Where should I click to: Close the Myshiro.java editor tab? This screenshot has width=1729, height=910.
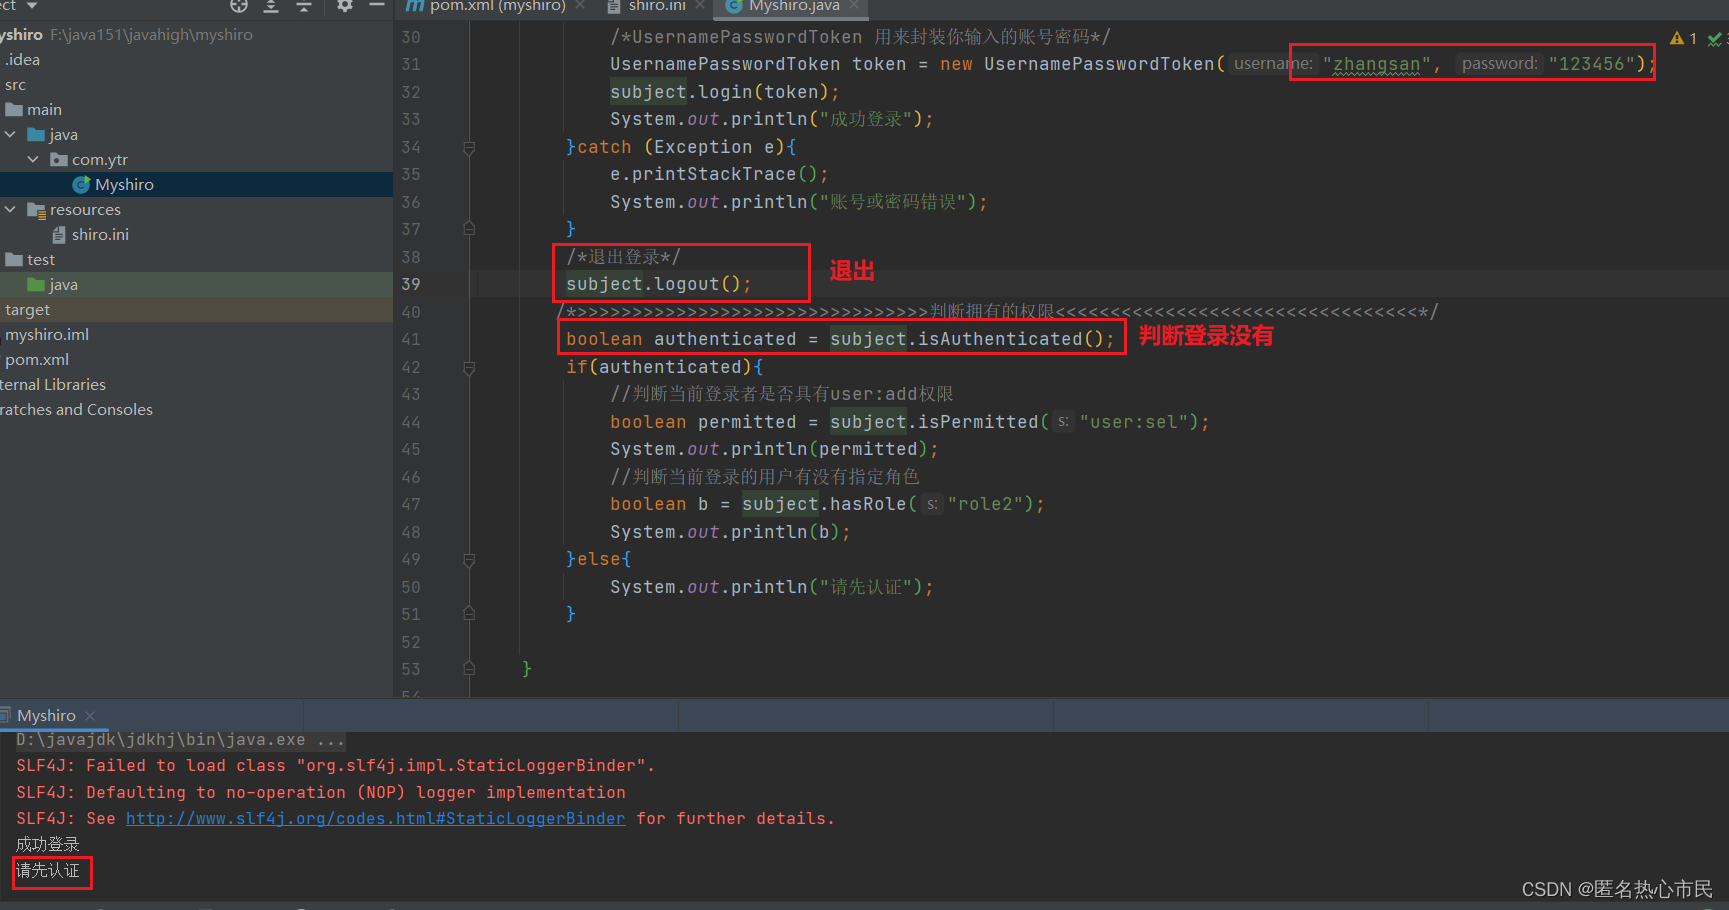(x=853, y=6)
